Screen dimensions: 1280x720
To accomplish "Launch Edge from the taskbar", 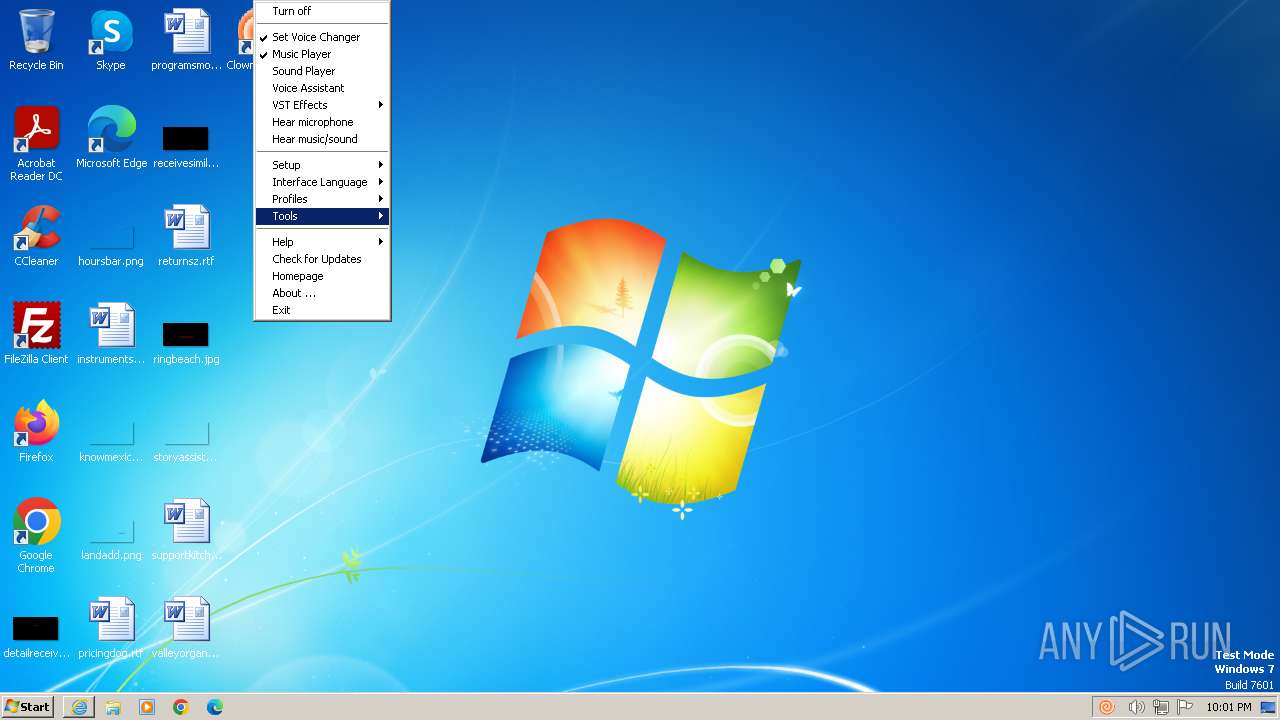I will 215,707.
